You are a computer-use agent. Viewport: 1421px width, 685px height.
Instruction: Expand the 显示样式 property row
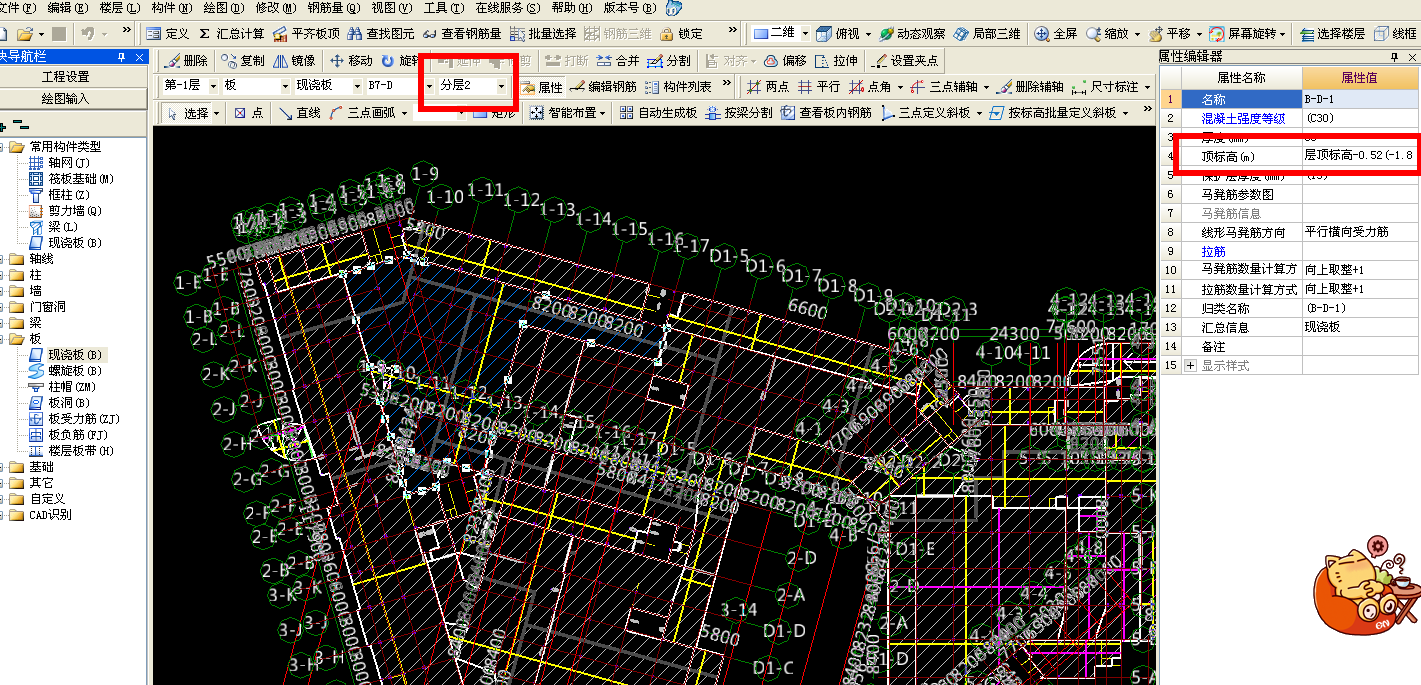coord(1190,366)
